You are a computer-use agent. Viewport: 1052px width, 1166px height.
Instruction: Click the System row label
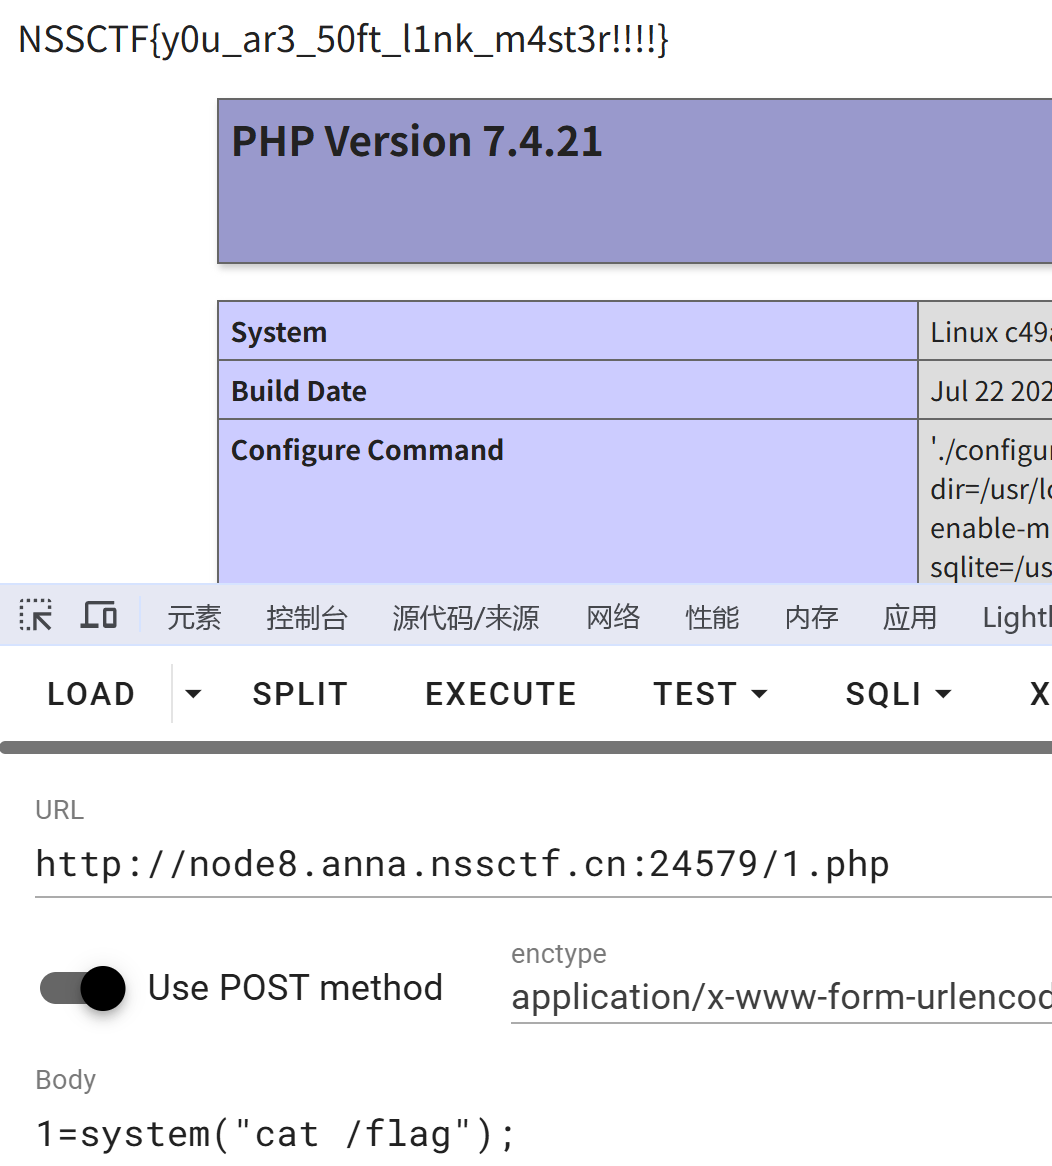[279, 332]
